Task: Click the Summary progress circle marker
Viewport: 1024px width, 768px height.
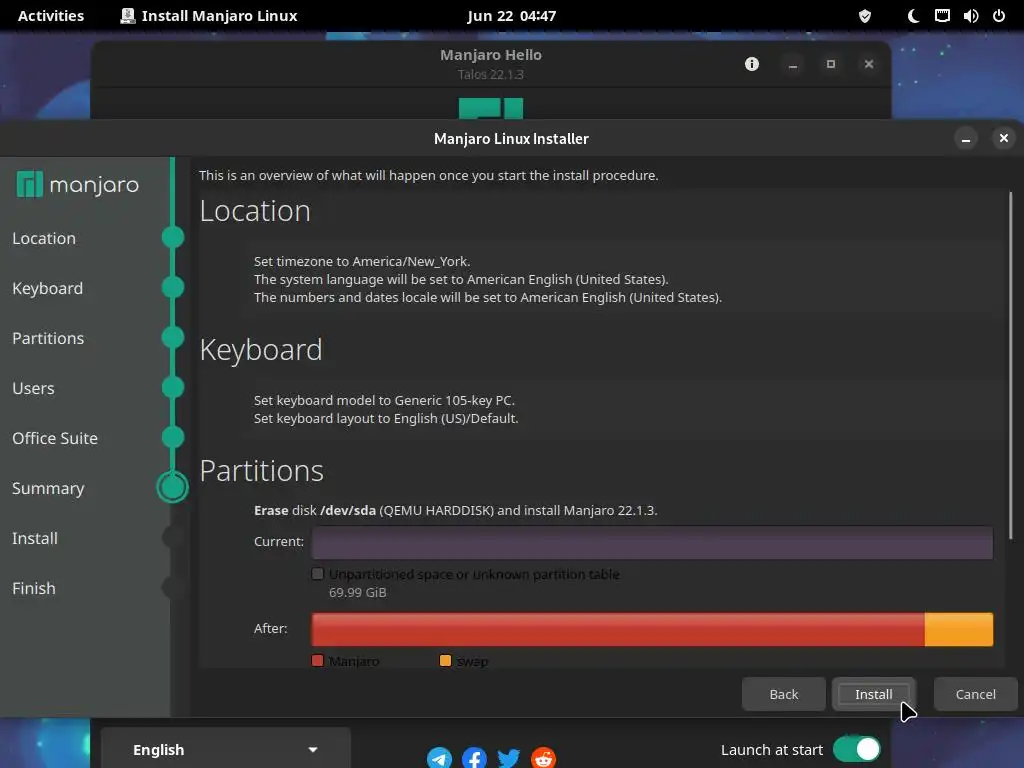Action: click(x=172, y=487)
